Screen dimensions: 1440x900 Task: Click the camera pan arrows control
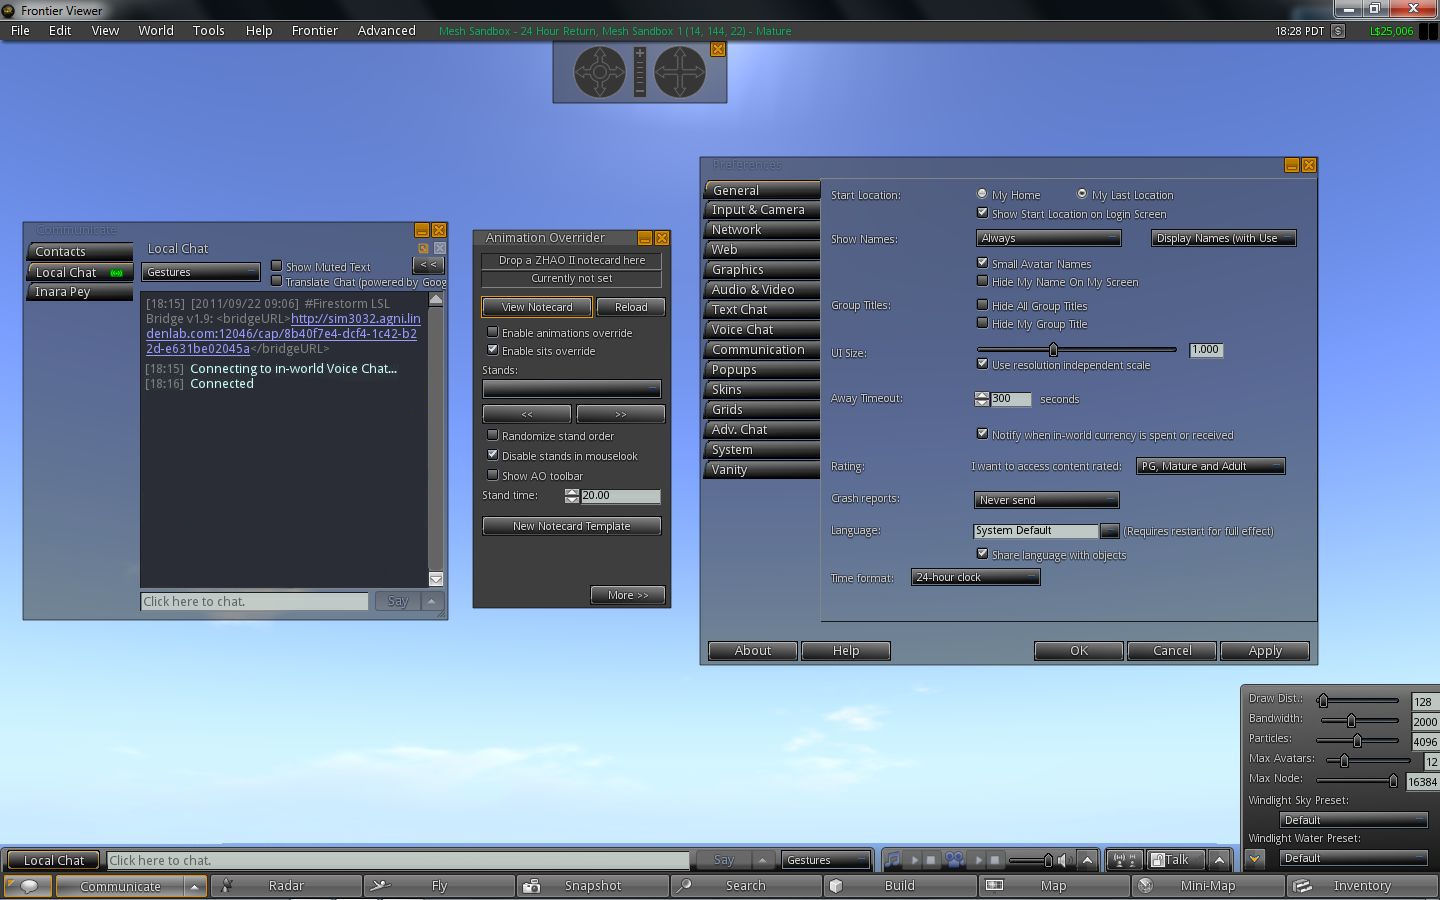pyautogui.click(x=680, y=72)
